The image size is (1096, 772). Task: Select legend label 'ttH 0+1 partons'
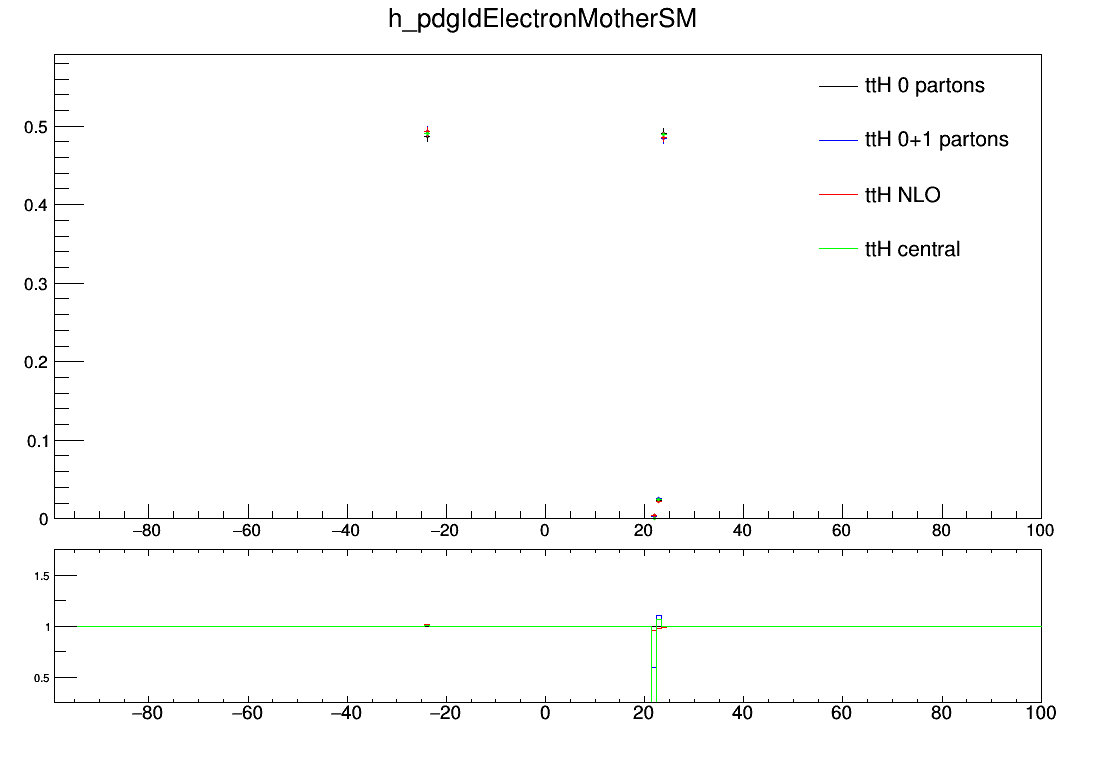[937, 140]
